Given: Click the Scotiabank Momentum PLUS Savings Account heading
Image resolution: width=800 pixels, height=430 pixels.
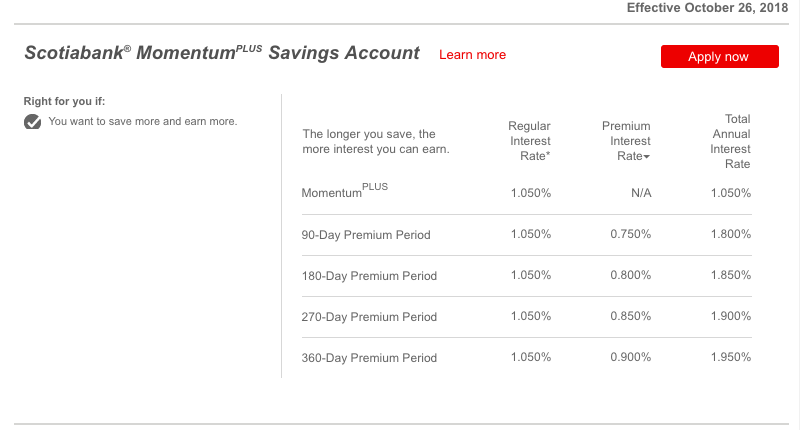Looking at the screenshot, I should (221, 54).
